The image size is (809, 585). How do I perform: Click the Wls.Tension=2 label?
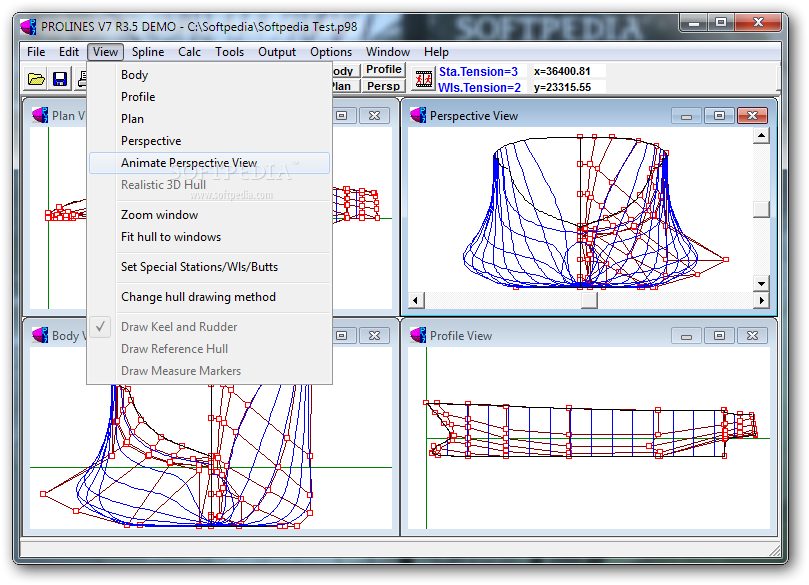pyautogui.click(x=479, y=88)
